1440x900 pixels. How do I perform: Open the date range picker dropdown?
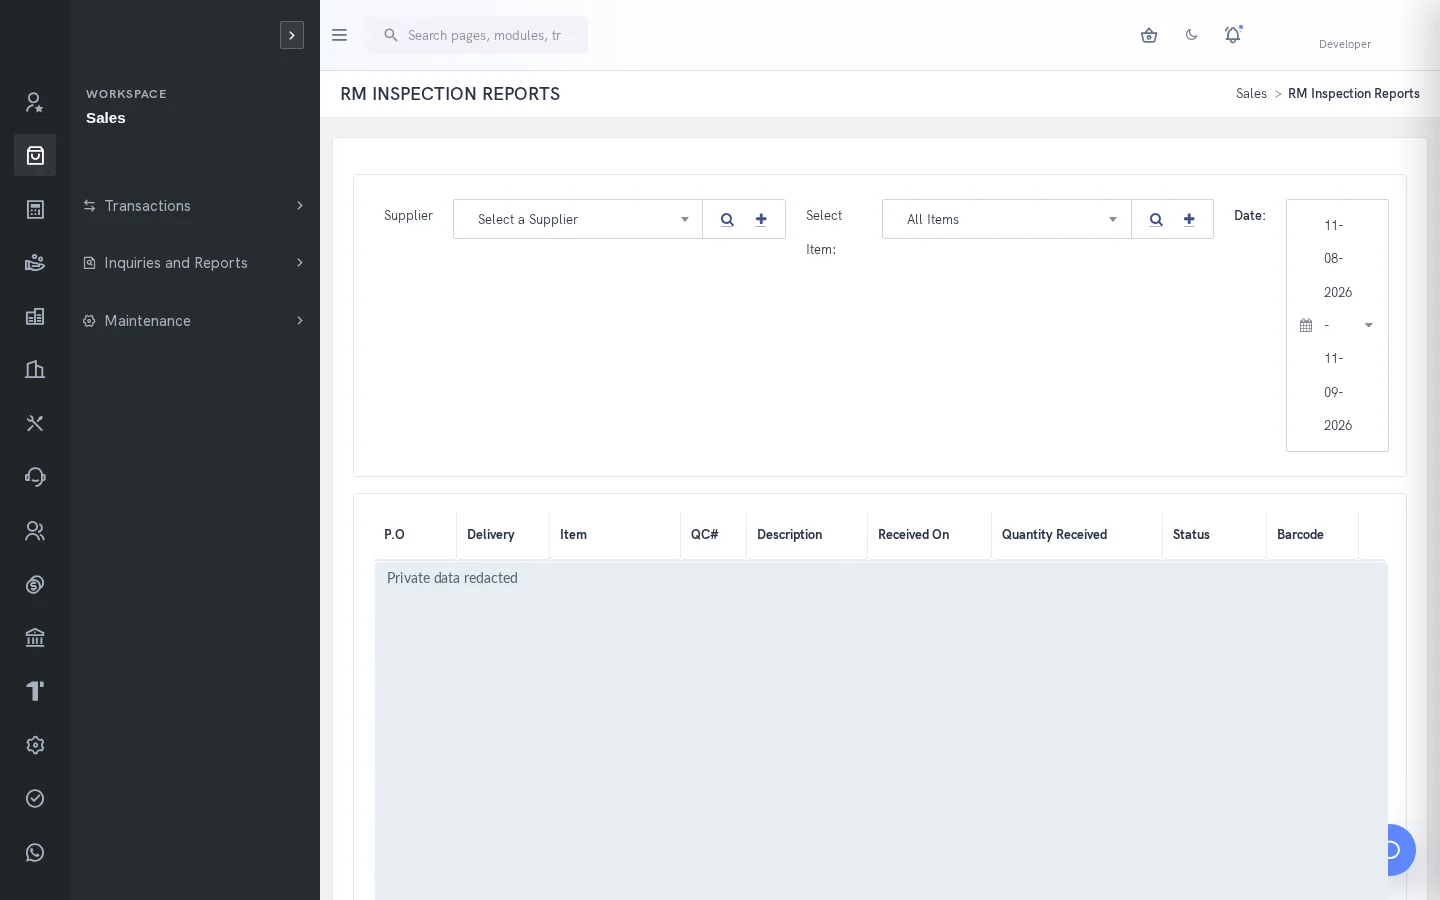pos(1337,325)
